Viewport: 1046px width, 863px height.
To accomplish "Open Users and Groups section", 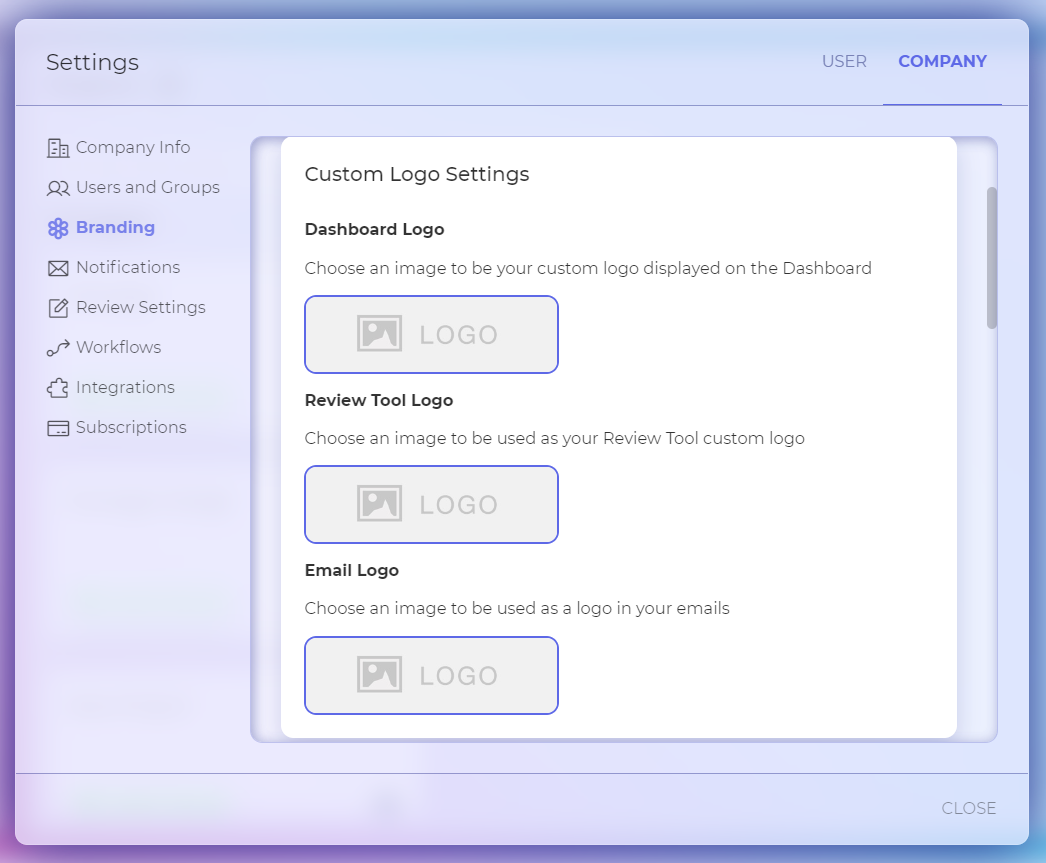I will 133,187.
